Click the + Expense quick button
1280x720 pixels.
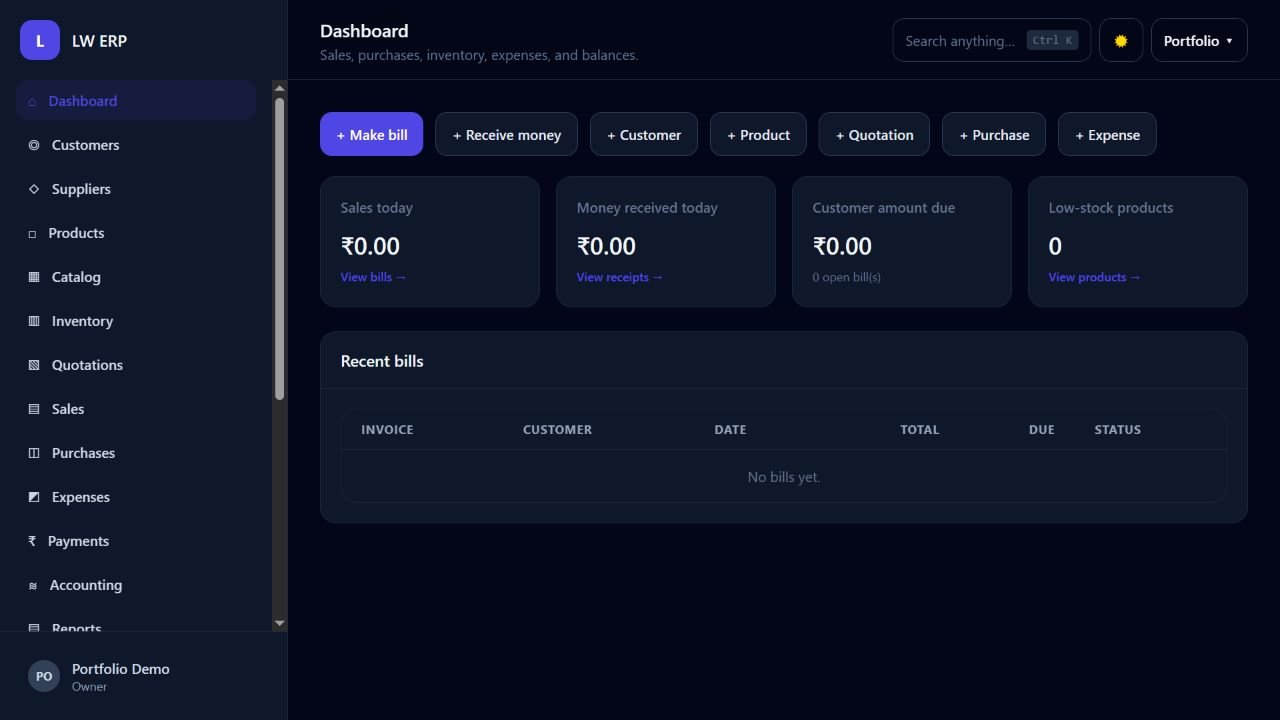1107,134
